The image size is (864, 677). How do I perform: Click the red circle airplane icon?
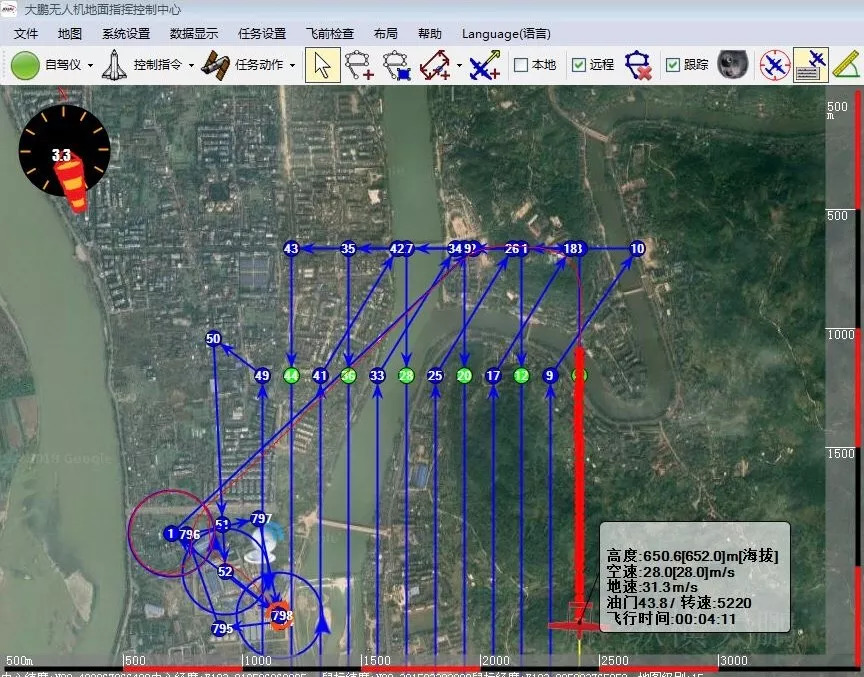(774, 65)
